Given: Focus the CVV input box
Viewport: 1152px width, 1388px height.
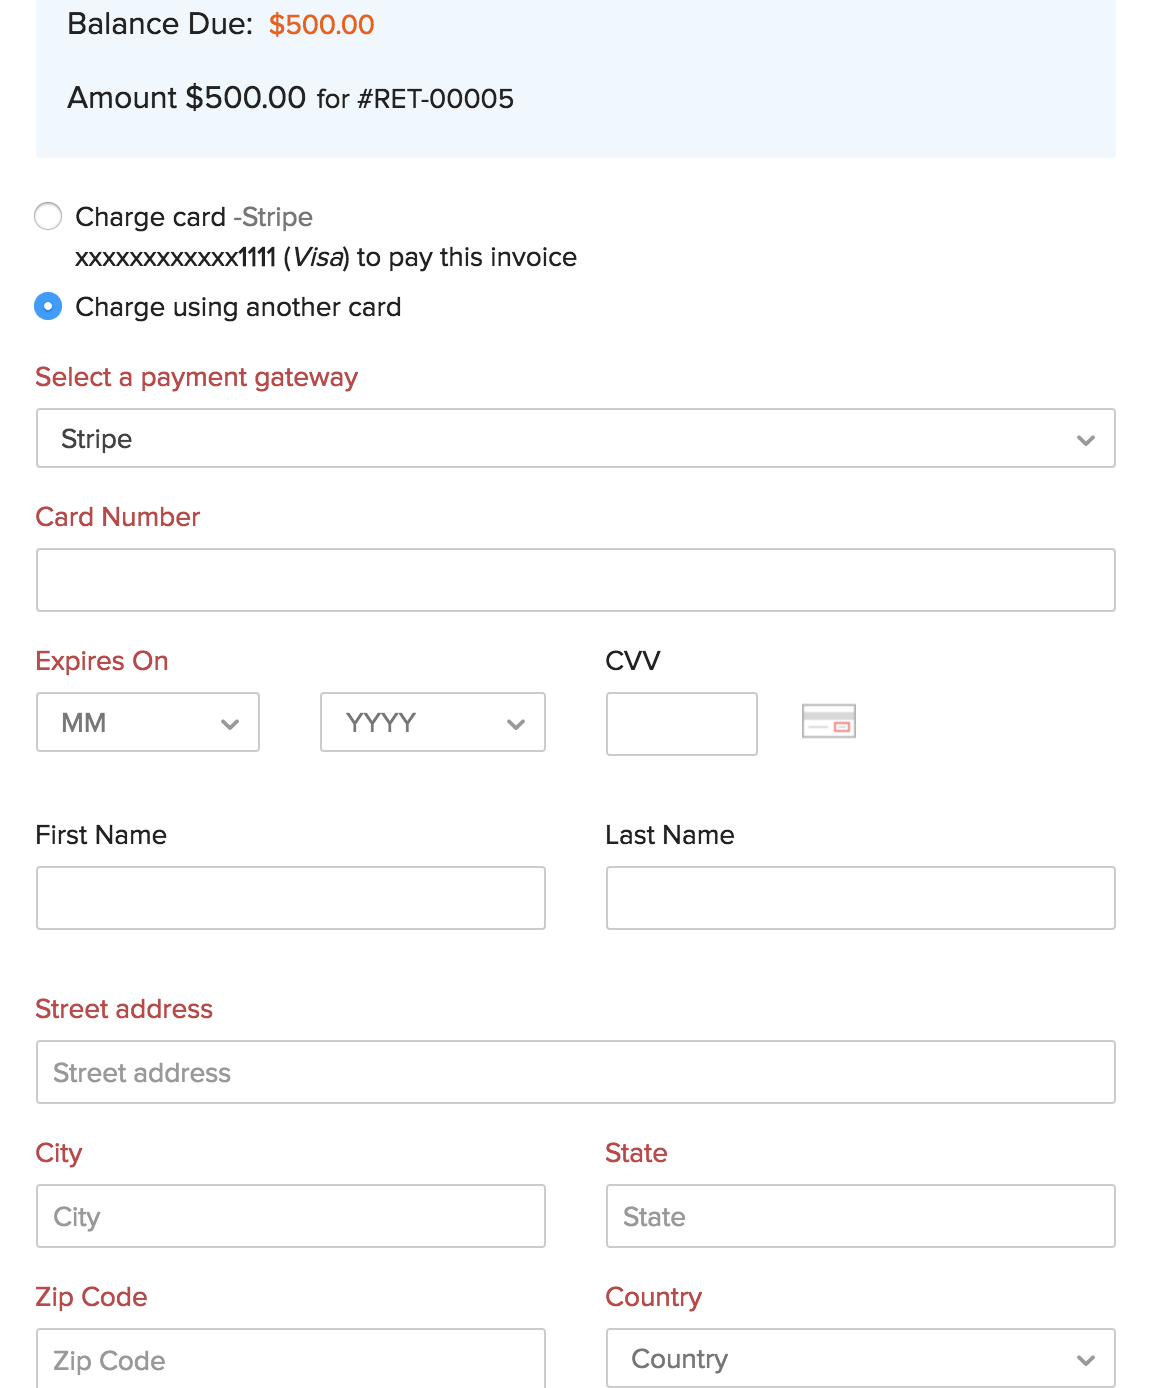Looking at the screenshot, I should pos(681,724).
